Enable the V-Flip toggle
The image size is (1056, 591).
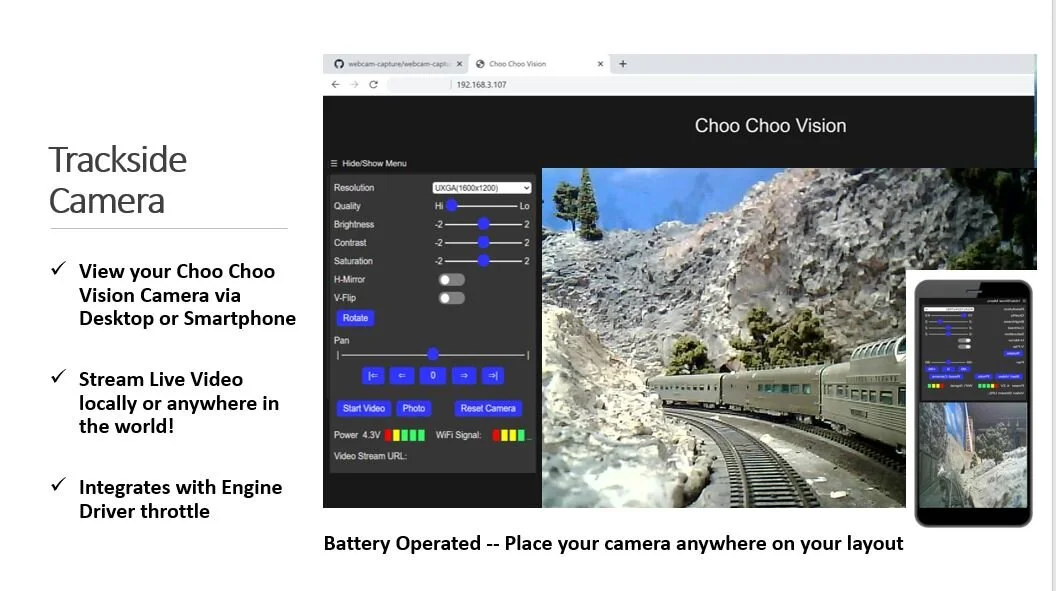click(451, 298)
